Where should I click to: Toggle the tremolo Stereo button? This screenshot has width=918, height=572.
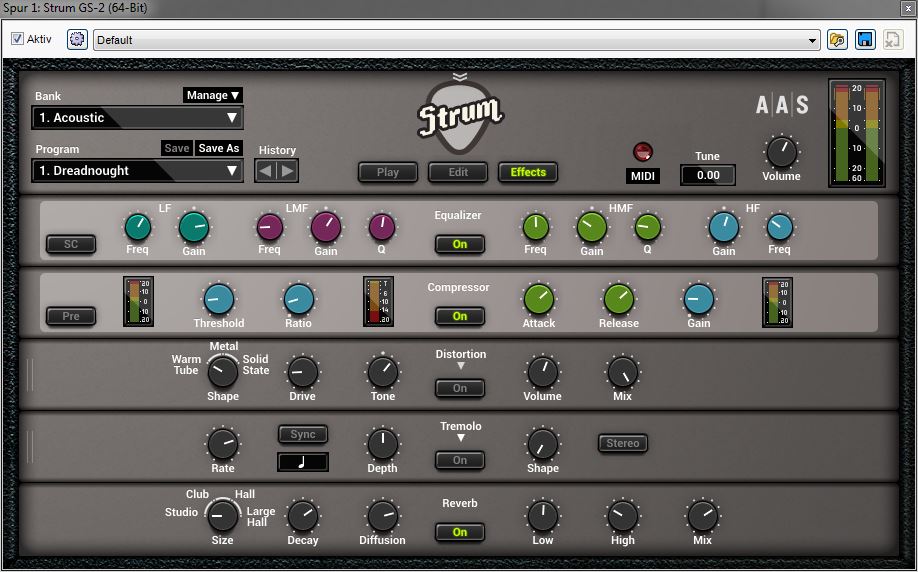pyautogui.click(x=622, y=443)
